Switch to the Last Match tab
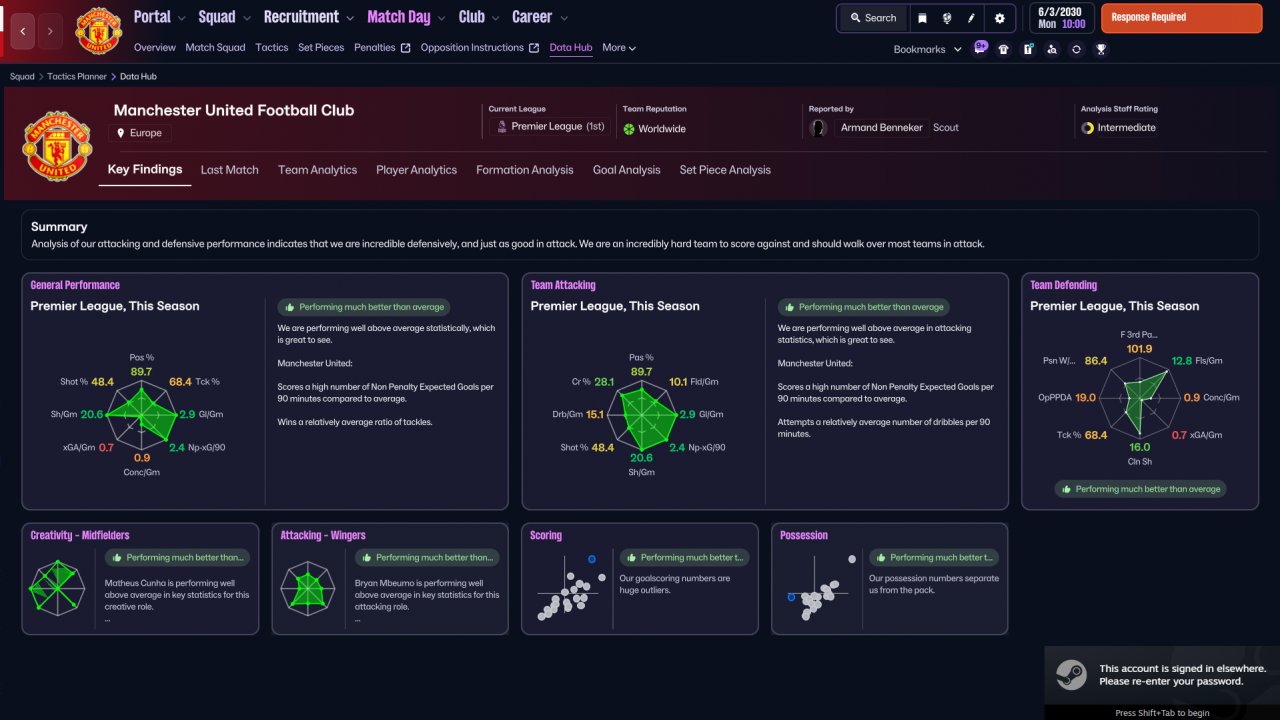Image resolution: width=1280 pixels, height=720 pixels. (x=229, y=170)
